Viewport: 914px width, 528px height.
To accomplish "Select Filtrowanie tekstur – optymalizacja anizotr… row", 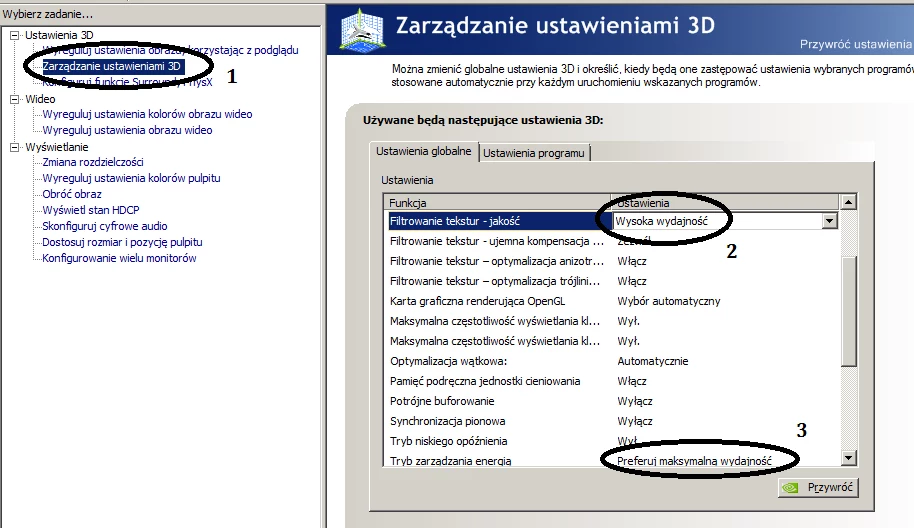I will click(611, 261).
